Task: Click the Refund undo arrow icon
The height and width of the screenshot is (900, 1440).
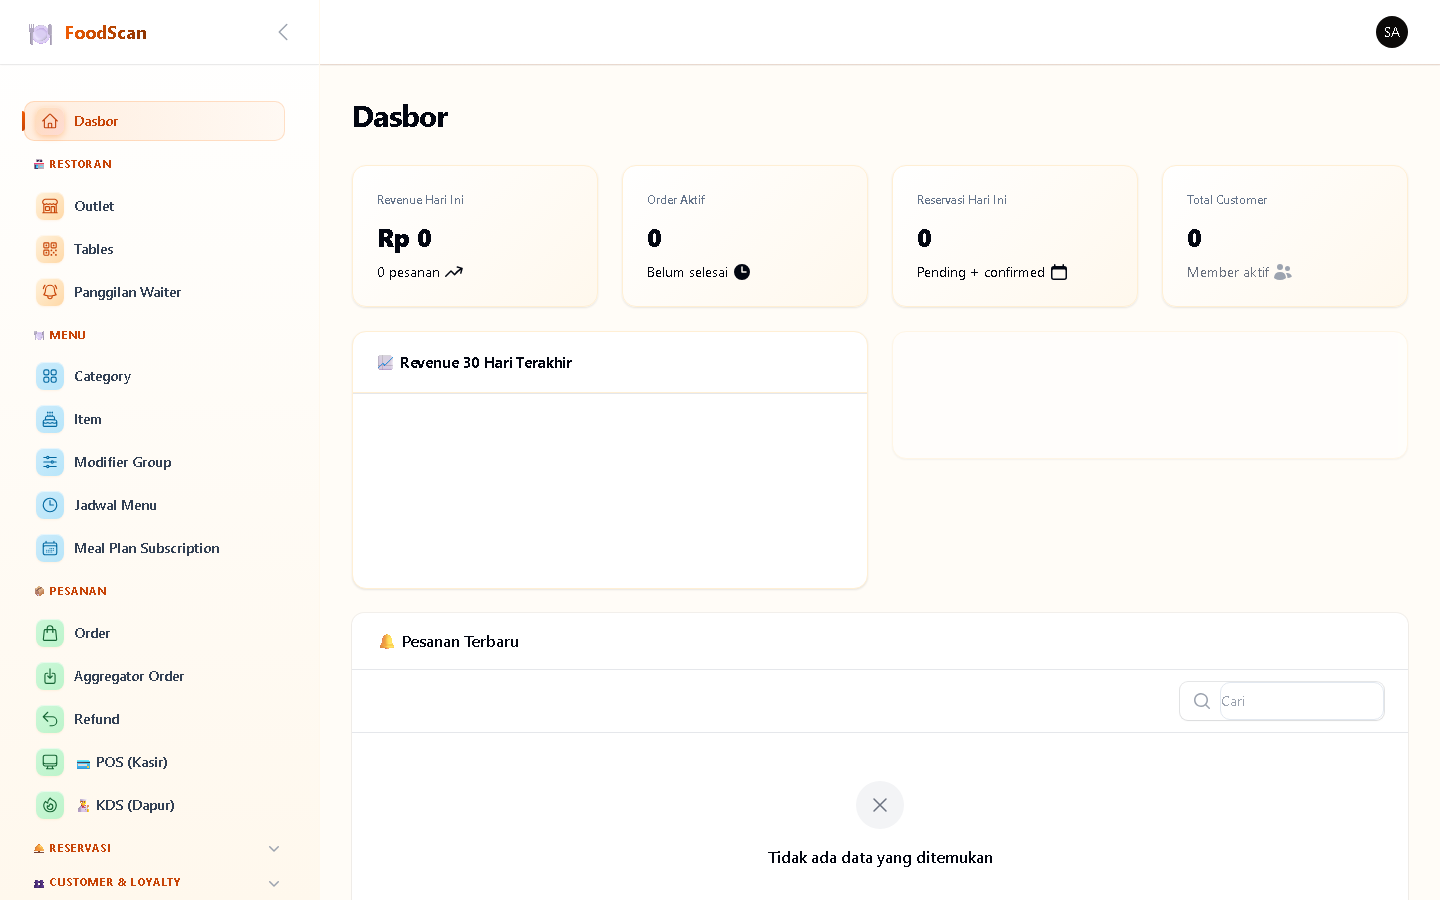Action: click(x=50, y=719)
